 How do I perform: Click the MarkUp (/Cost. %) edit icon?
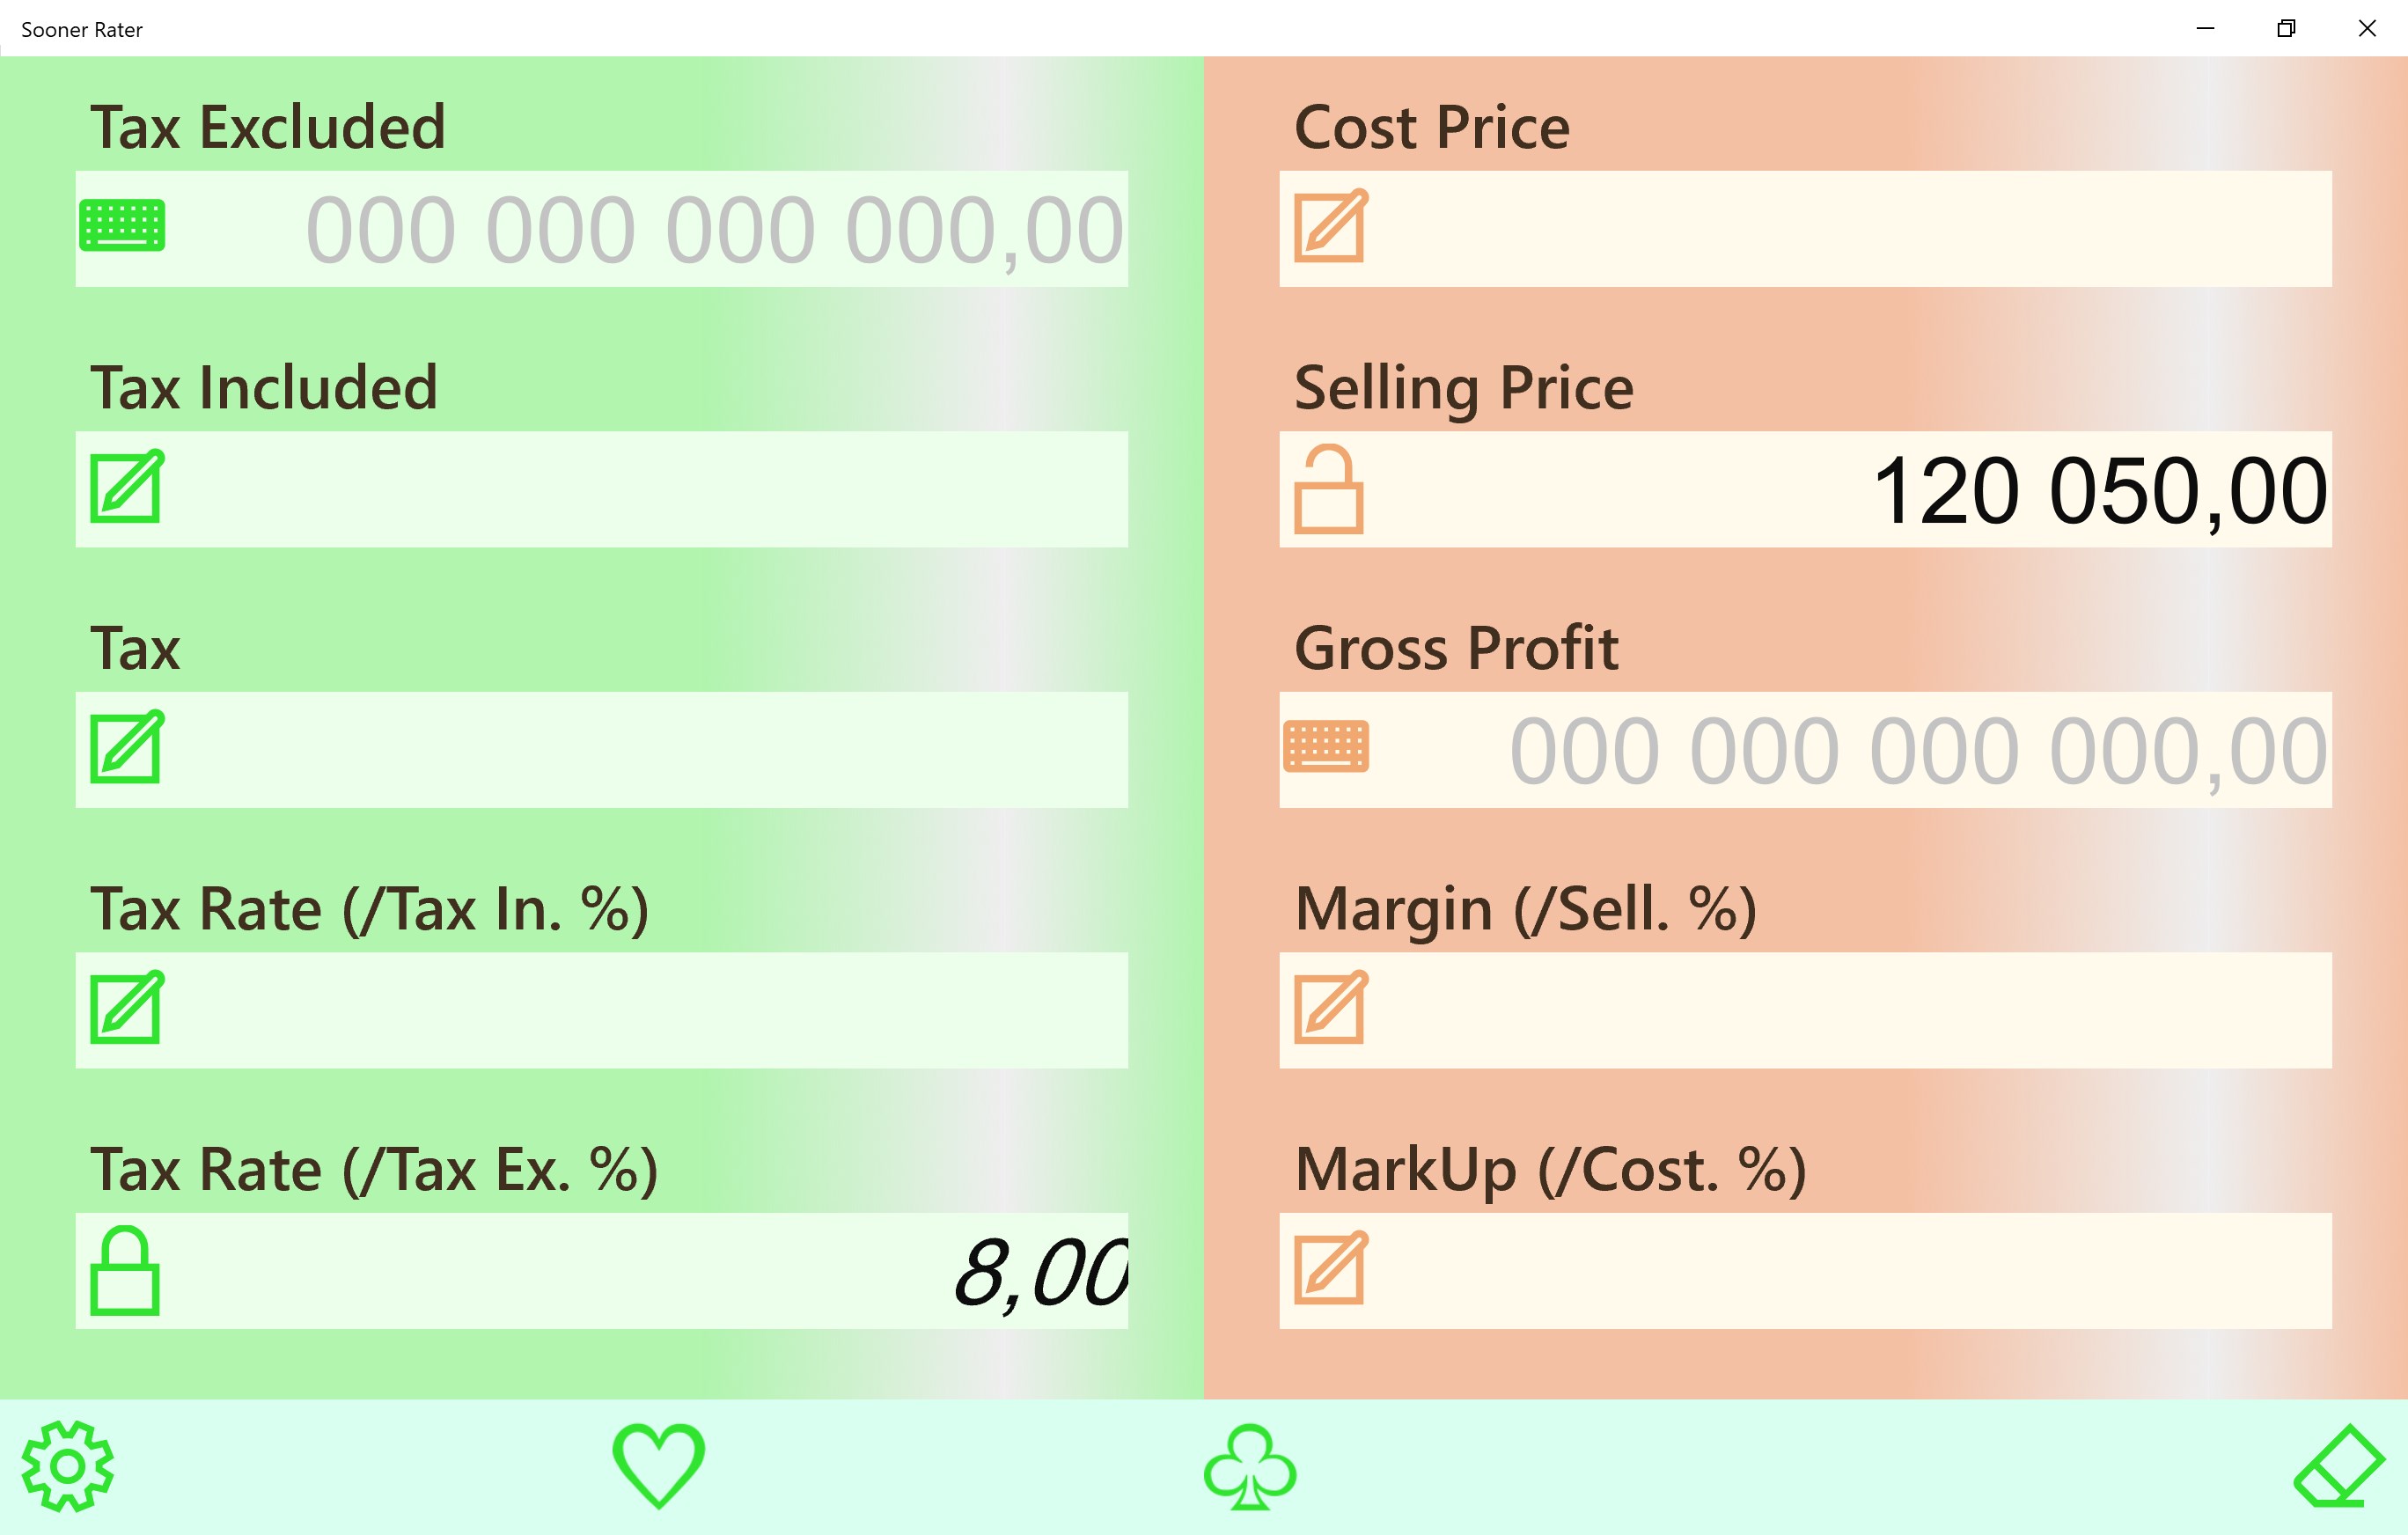(1330, 1268)
